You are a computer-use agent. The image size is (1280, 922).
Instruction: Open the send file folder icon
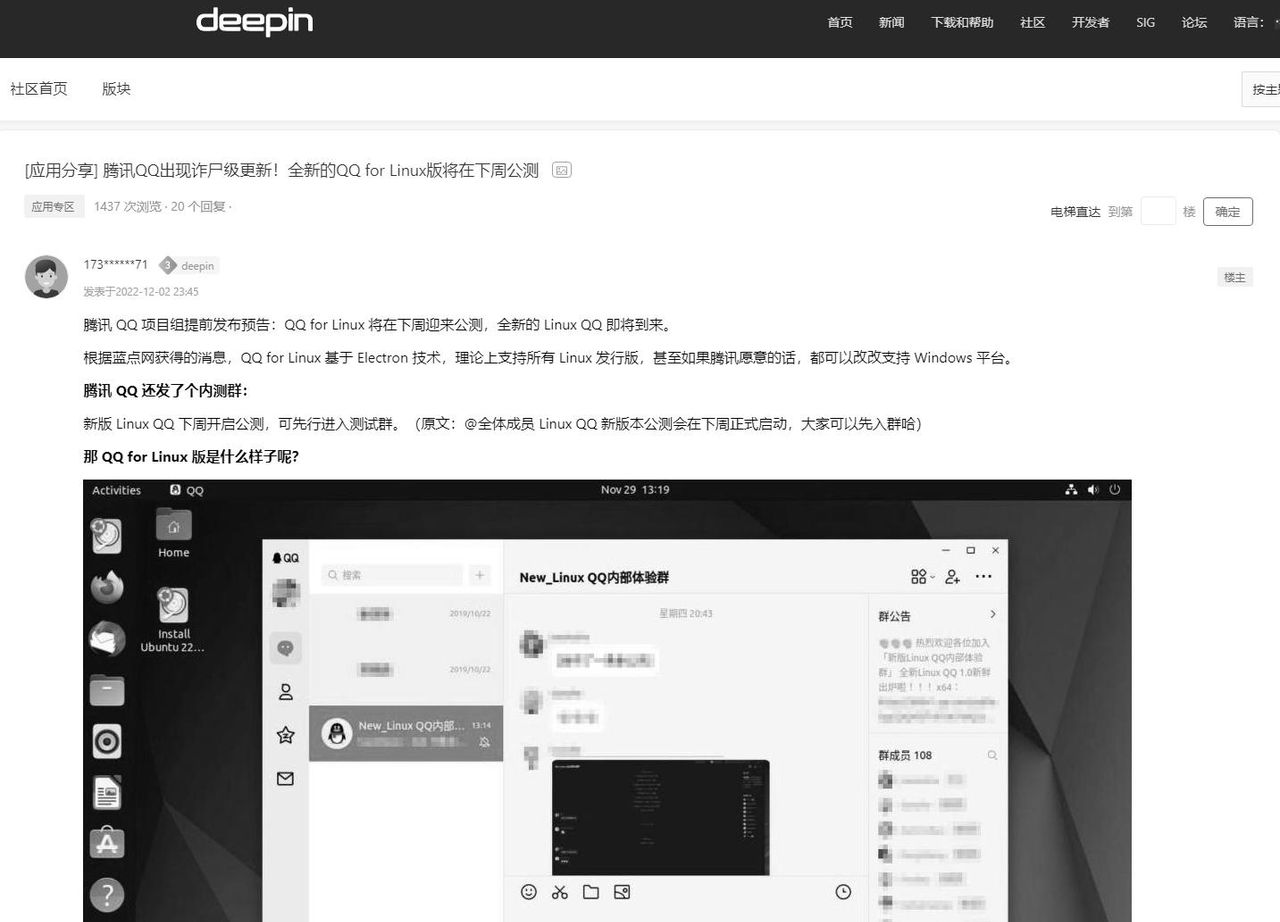(x=590, y=892)
